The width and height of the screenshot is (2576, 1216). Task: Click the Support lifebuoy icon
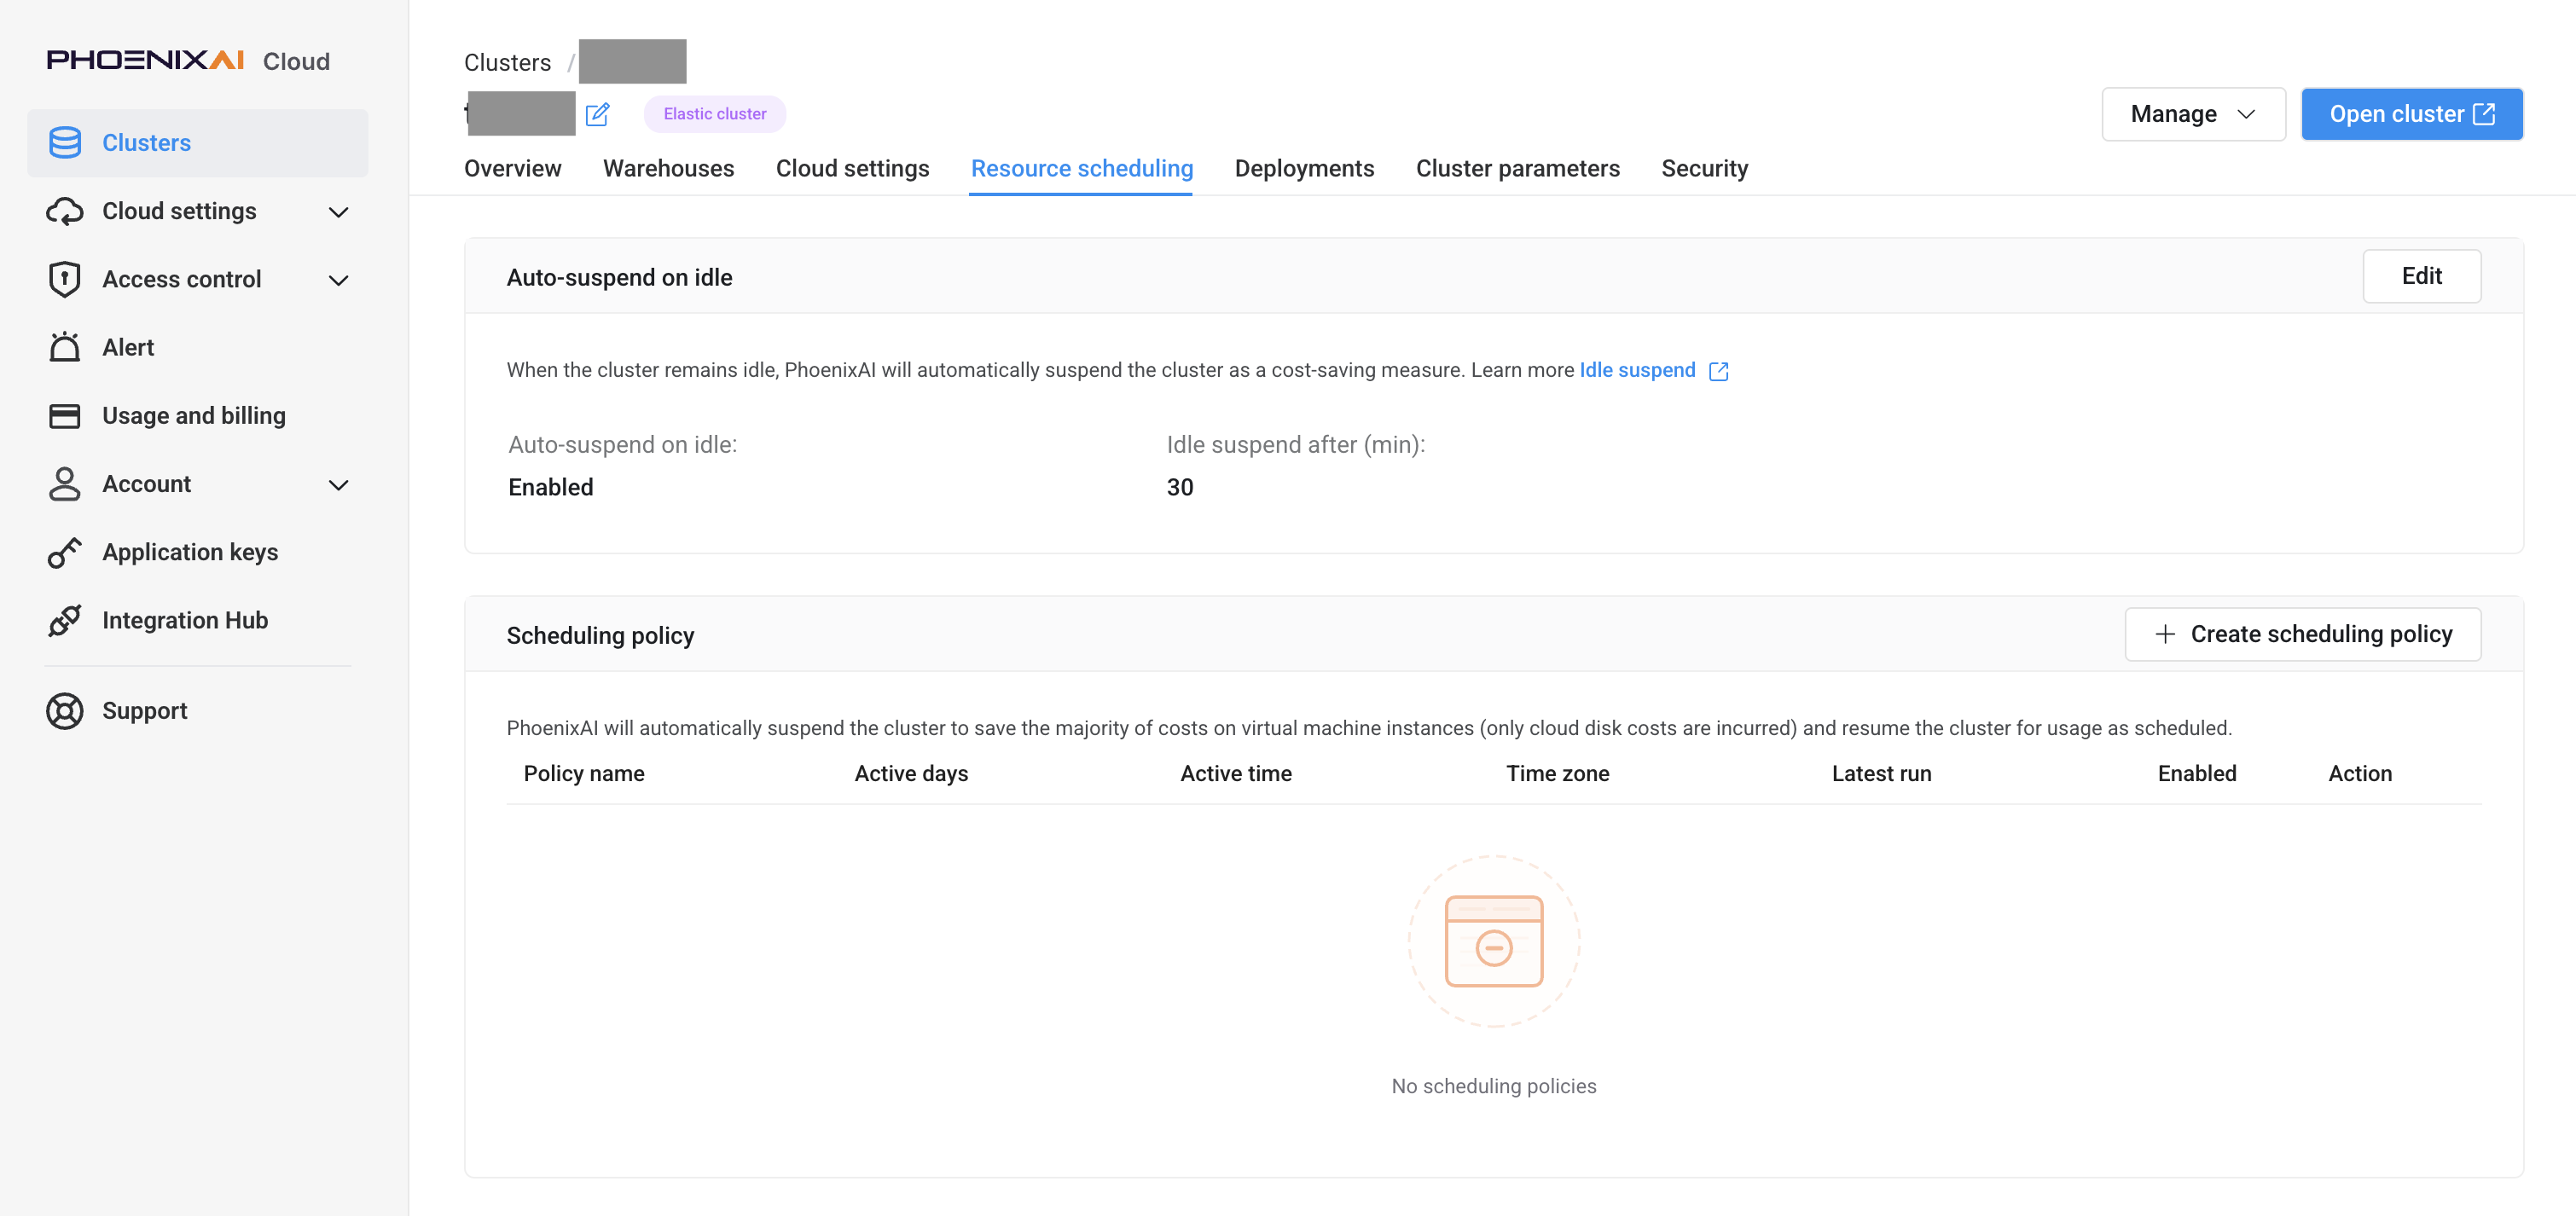pos(65,711)
